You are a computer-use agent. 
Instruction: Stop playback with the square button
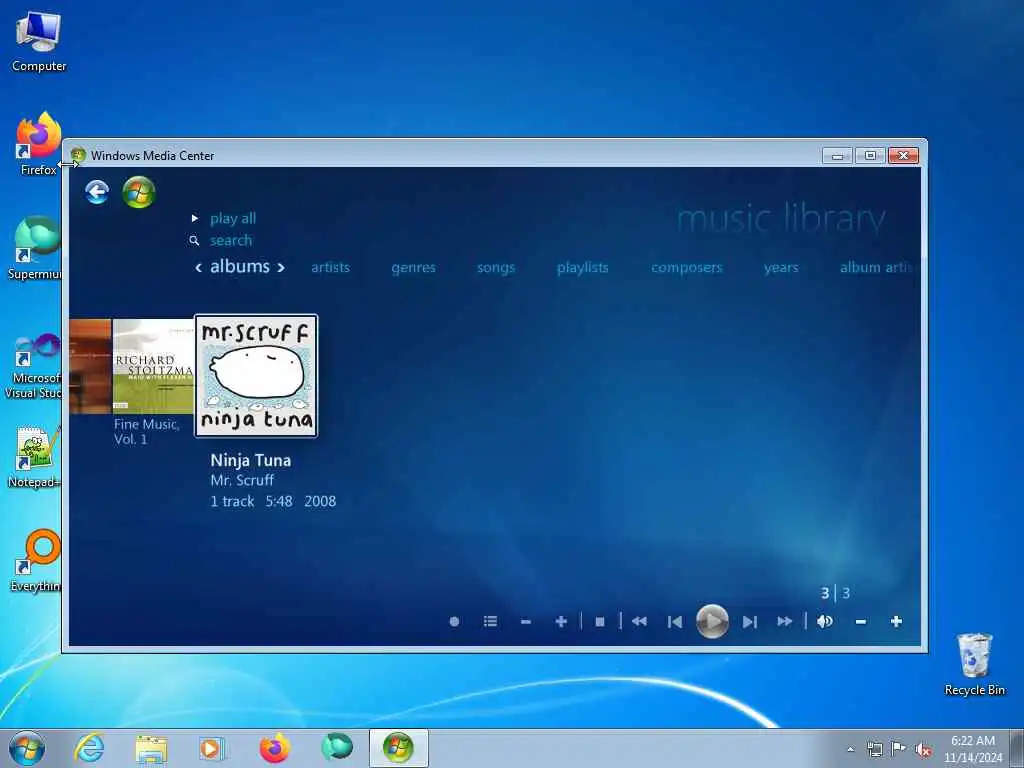coord(600,622)
